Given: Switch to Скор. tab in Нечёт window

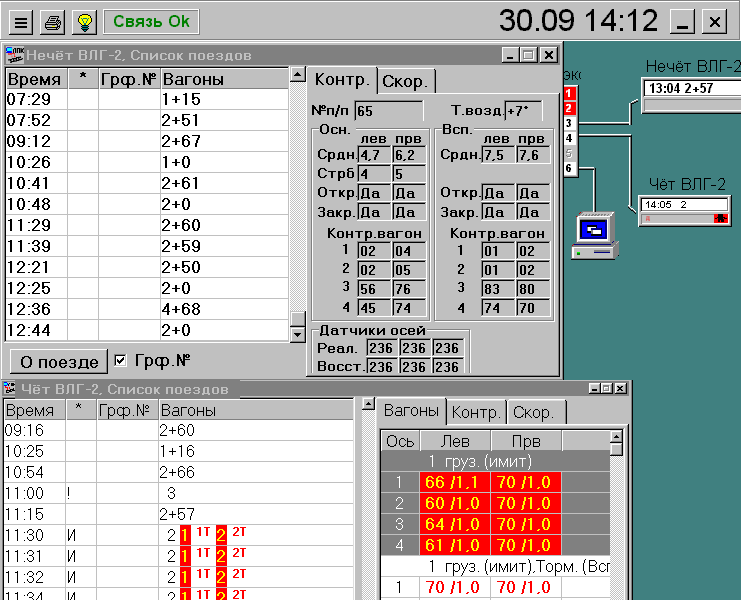Looking at the screenshot, I should pos(405,81).
